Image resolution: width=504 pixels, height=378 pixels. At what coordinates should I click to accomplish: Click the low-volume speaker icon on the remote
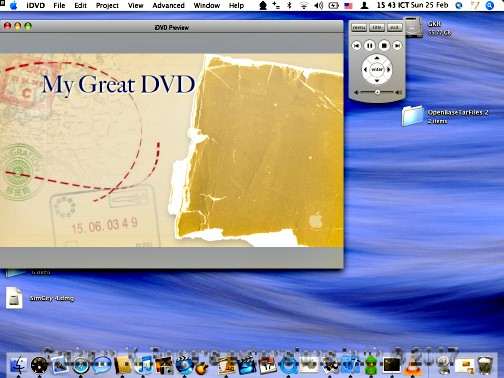356,92
